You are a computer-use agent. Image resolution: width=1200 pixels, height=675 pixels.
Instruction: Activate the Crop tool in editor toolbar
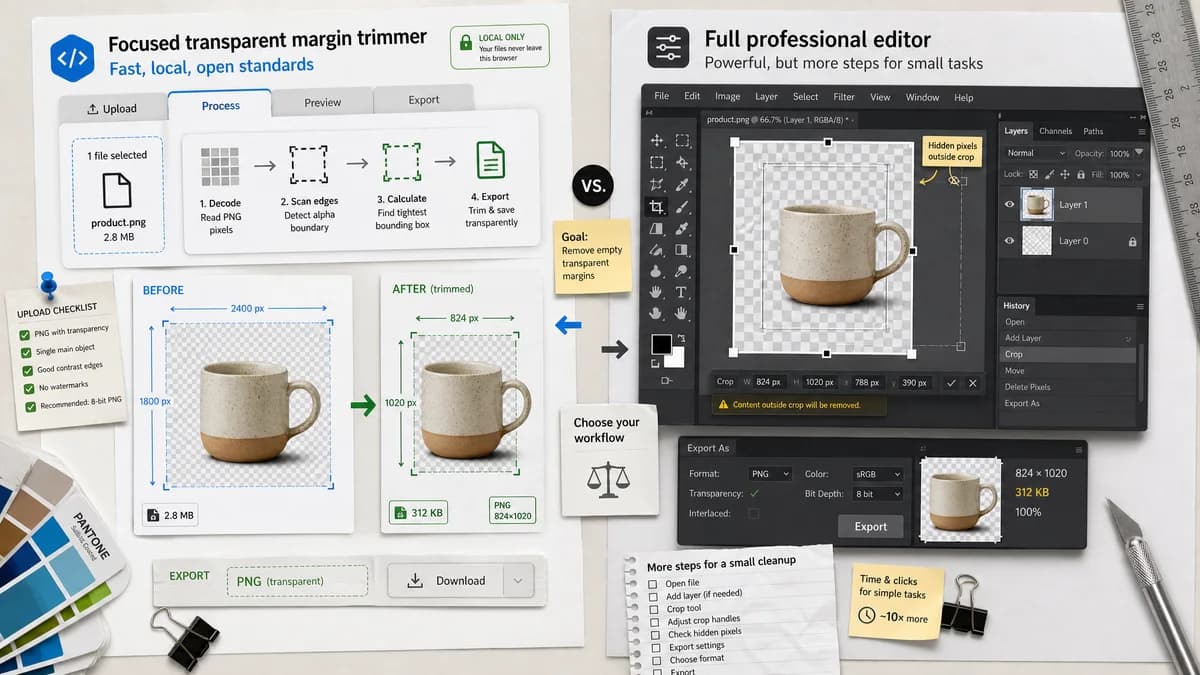click(657, 207)
